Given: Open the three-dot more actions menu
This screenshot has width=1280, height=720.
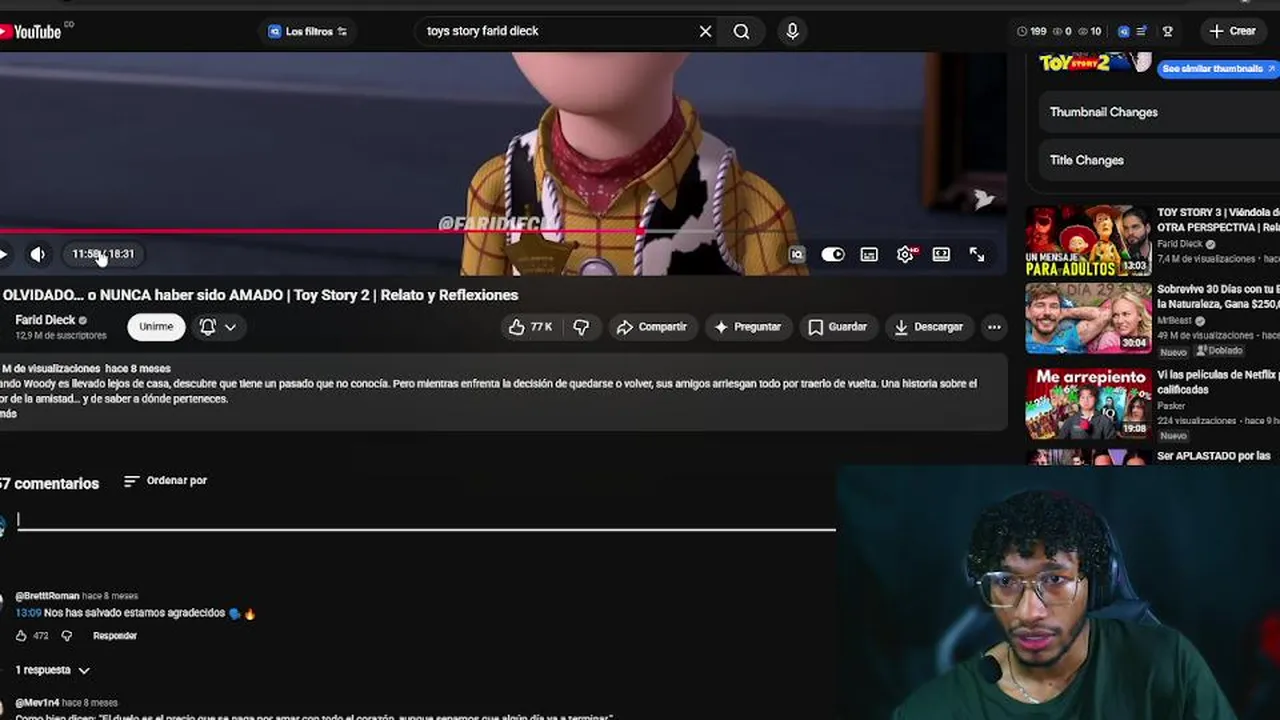Looking at the screenshot, I should 994,327.
